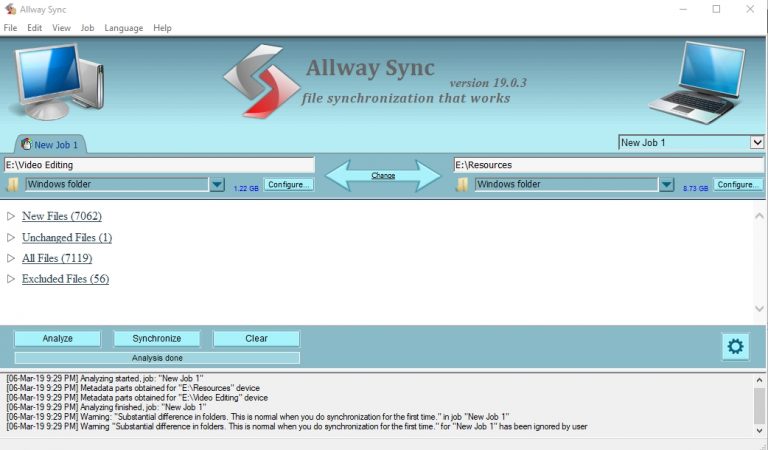The height and width of the screenshot is (450, 768).
Task: Click the desktop computer icon
Action: tap(58, 81)
